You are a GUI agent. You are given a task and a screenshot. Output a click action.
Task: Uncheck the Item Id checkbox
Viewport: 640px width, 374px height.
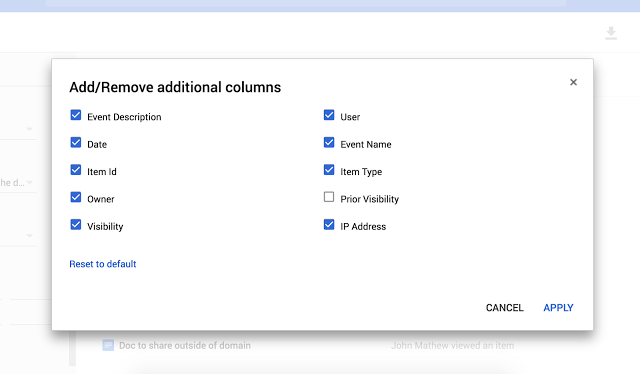(x=76, y=170)
